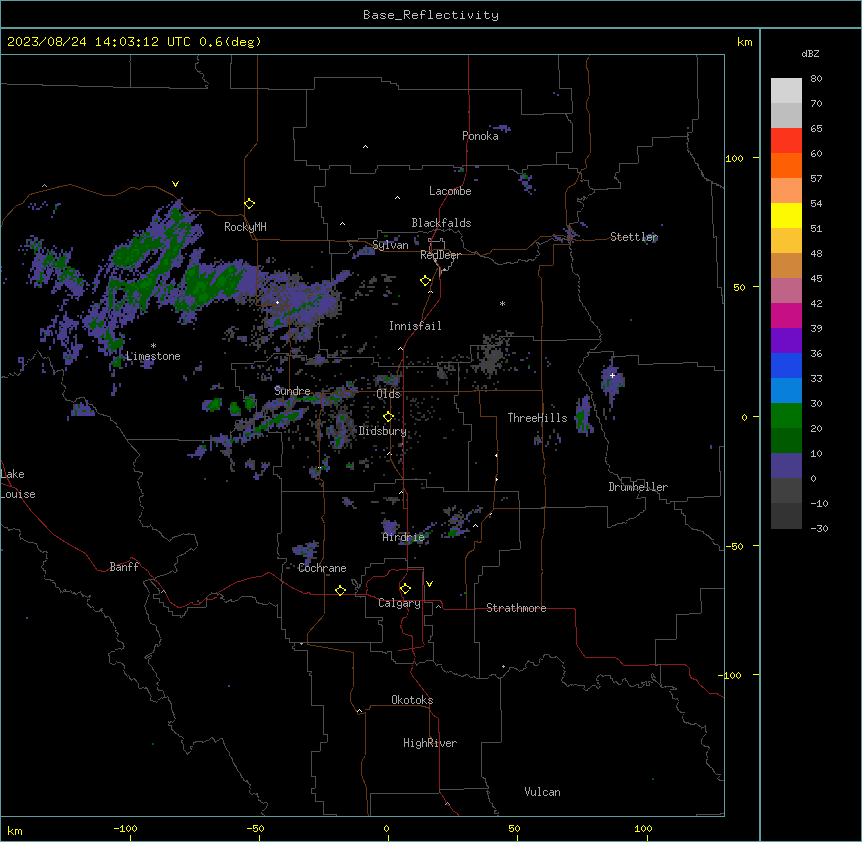Screen dimensions: 862x842
Task: Click the red 60–65 dBZ legend swatch
Action: pyautogui.click(x=786, y=141)
